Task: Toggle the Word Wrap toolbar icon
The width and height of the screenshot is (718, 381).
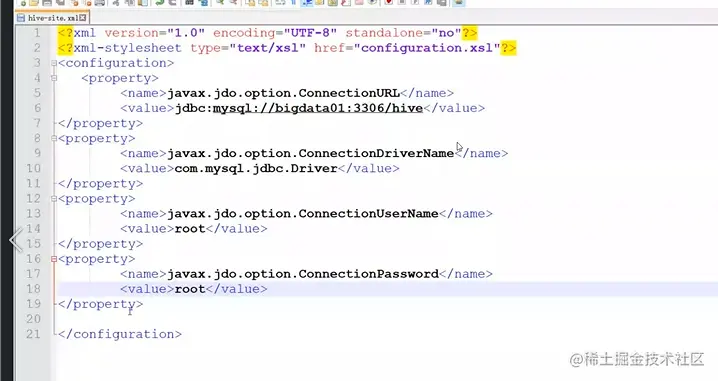Action: [x=280, y=2]
